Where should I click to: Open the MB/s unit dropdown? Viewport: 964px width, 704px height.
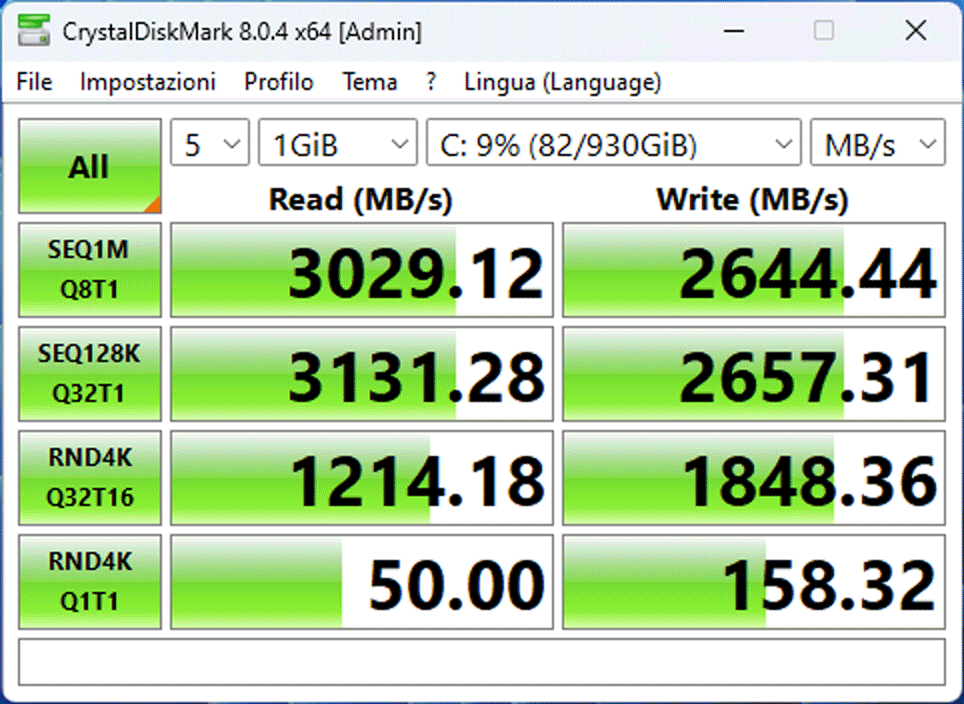click(x=877, y=143)
